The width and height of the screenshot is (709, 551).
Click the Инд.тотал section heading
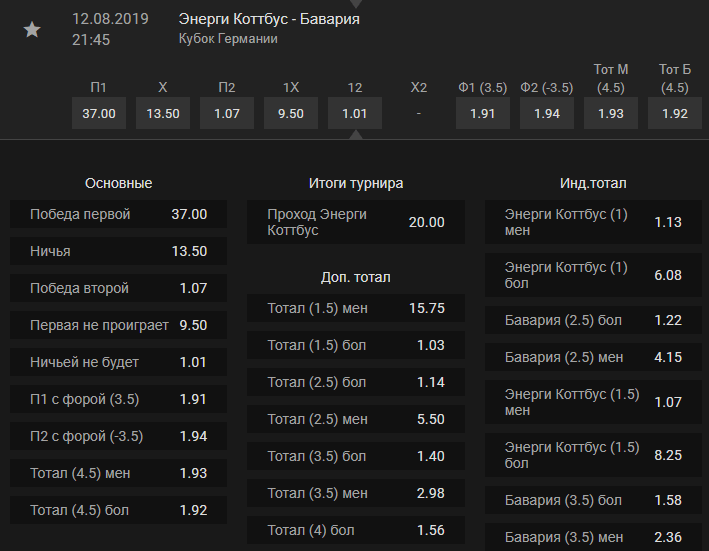[x=593, y=184]
